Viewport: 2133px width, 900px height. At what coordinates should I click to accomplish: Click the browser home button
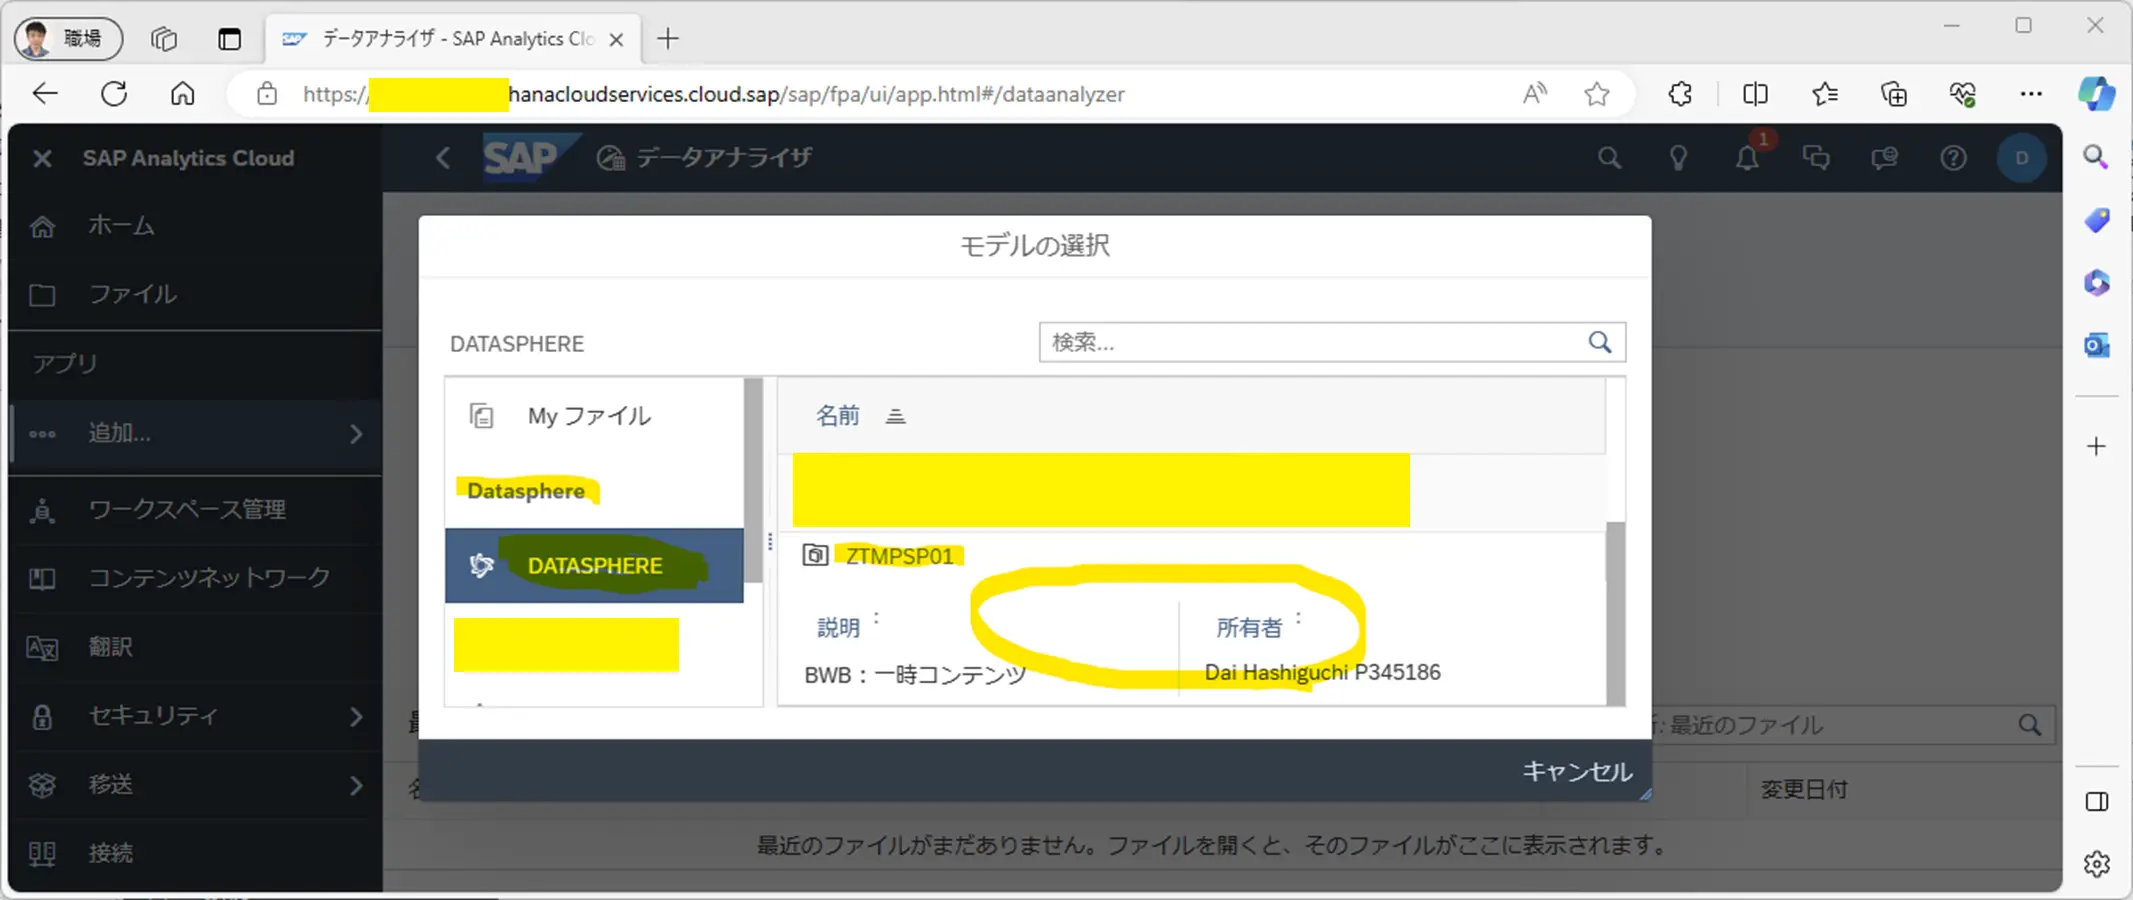point(182,94)
